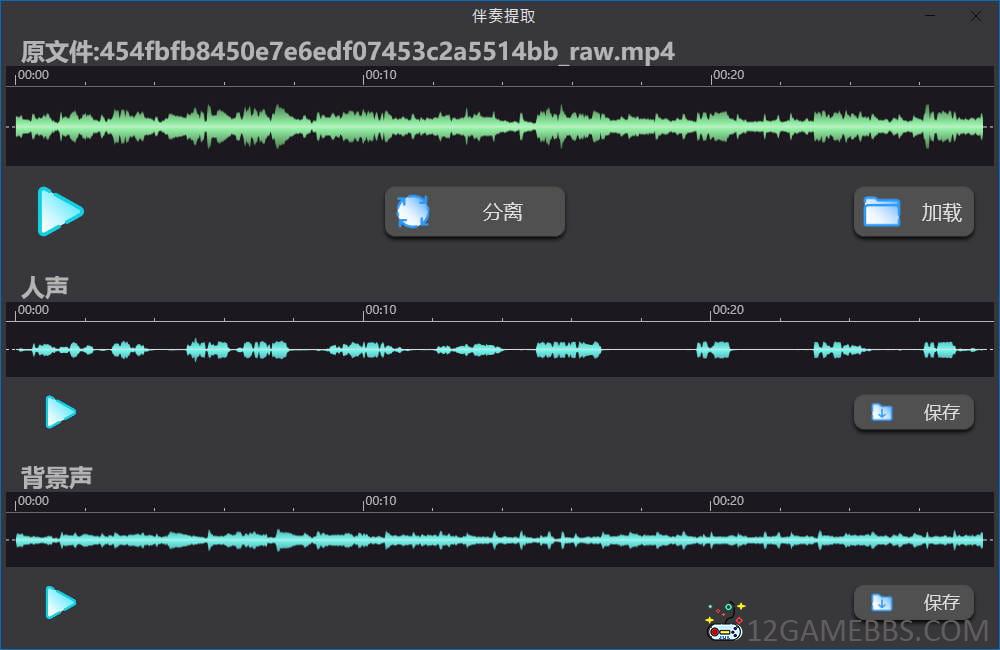The width and height of the screenshot is (1000, 650).
Task: Click the 00:00 marker on 背景声 ruler
Action: point(33,501)
